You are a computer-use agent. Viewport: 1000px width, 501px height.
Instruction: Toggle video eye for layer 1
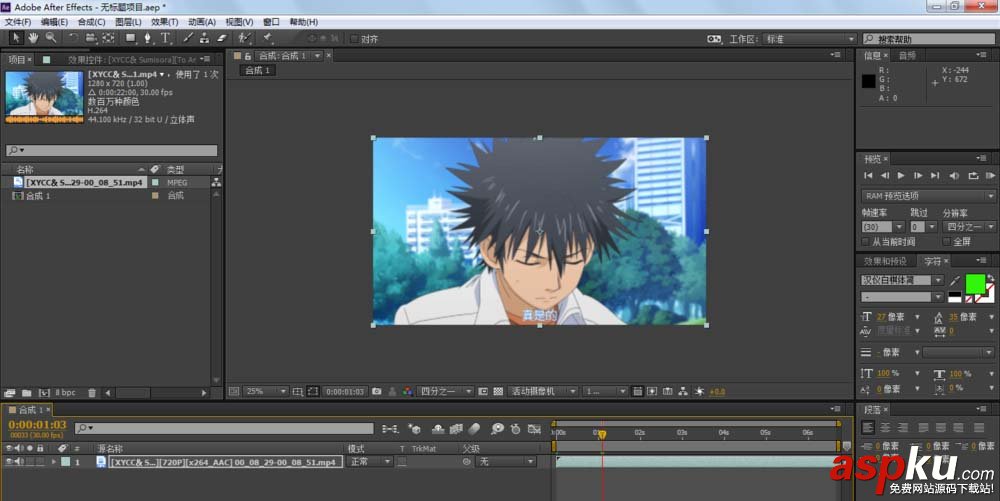point(8,461)
